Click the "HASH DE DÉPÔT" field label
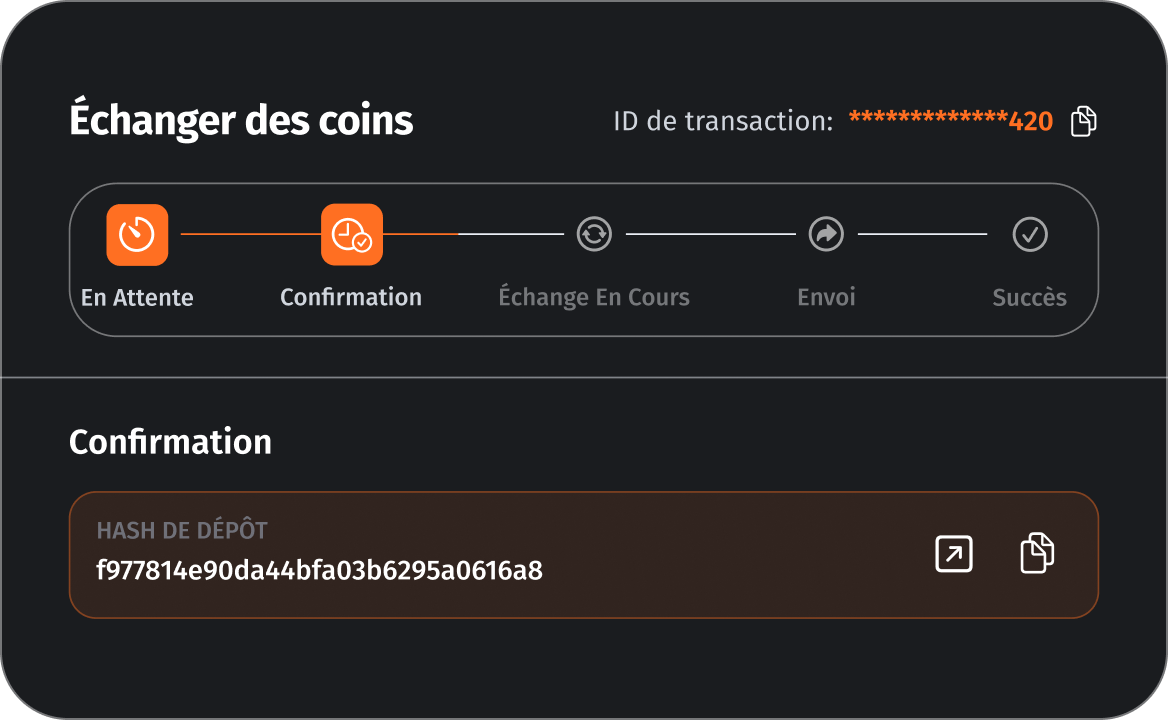The height and width of the screenshot is (720, 1168). [182, 531]
